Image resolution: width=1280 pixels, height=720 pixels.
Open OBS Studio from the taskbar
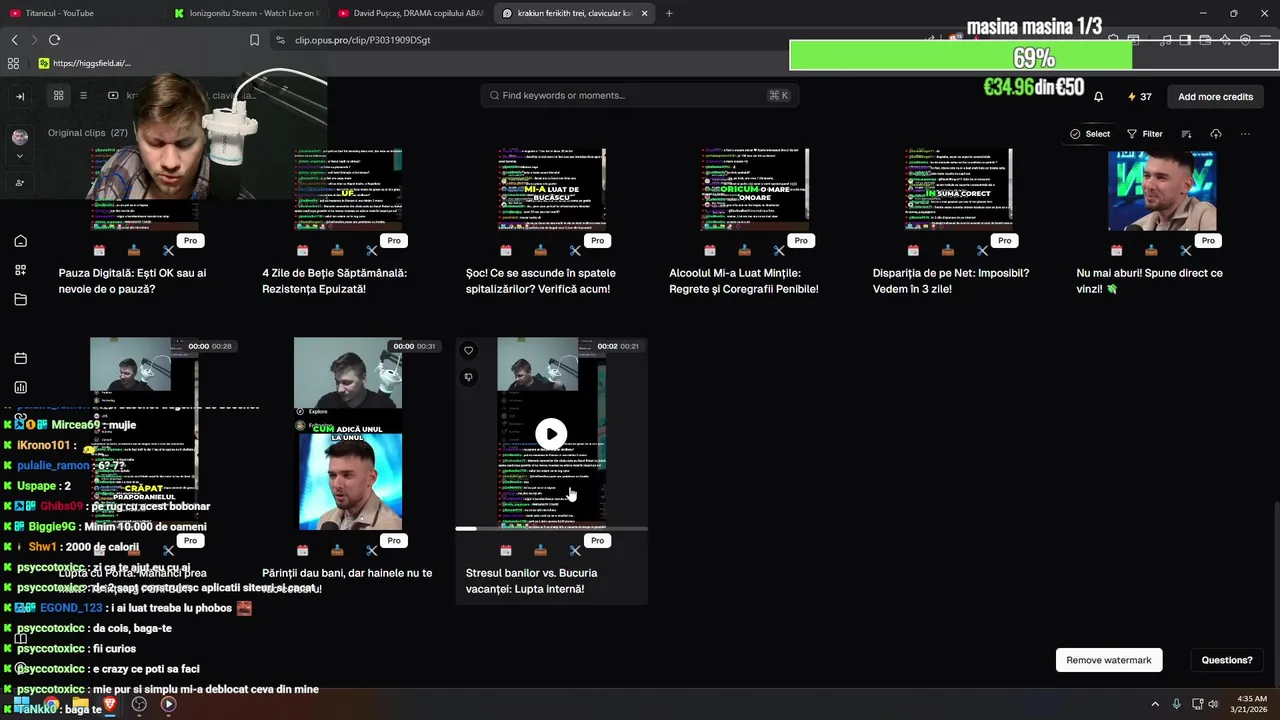coord(139,704)
